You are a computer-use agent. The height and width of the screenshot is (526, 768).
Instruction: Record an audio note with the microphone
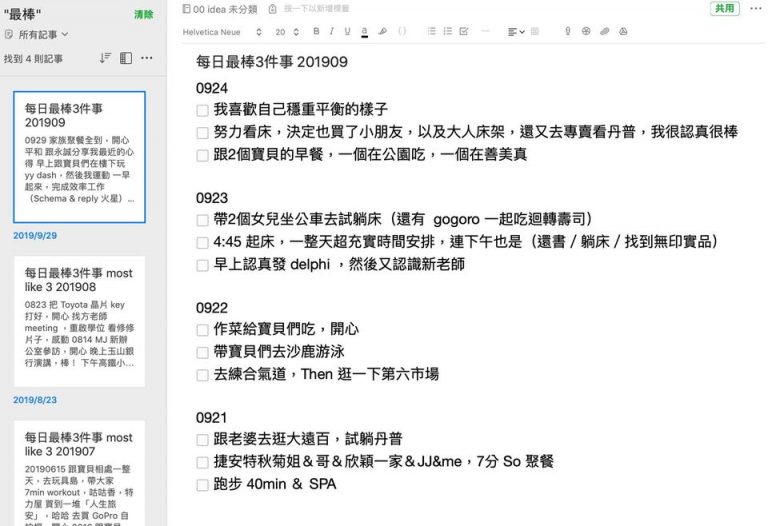pos(568,31)
